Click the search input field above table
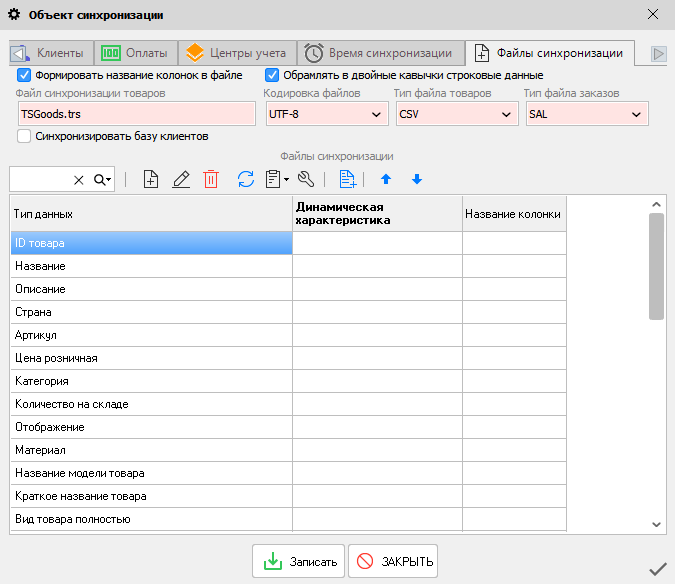The image size is (675, 584). (40, 179)
